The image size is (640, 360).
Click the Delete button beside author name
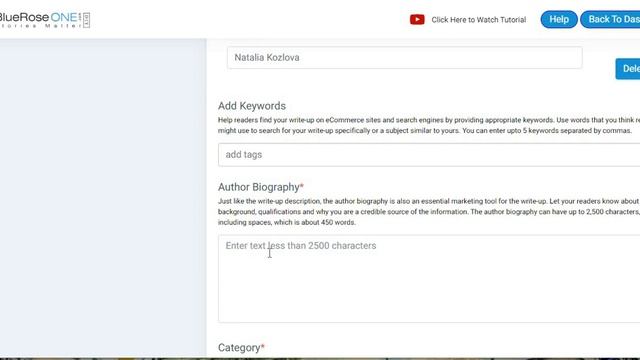[628, 69]
